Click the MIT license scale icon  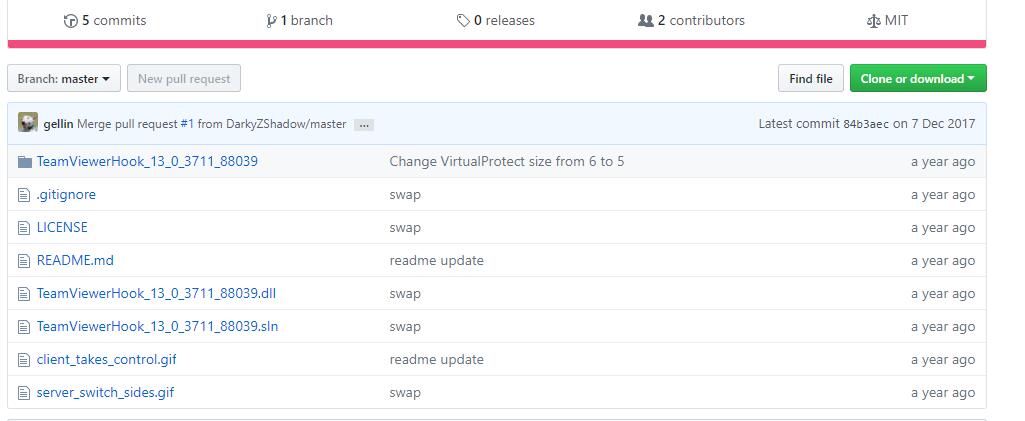tap(873, 21)
